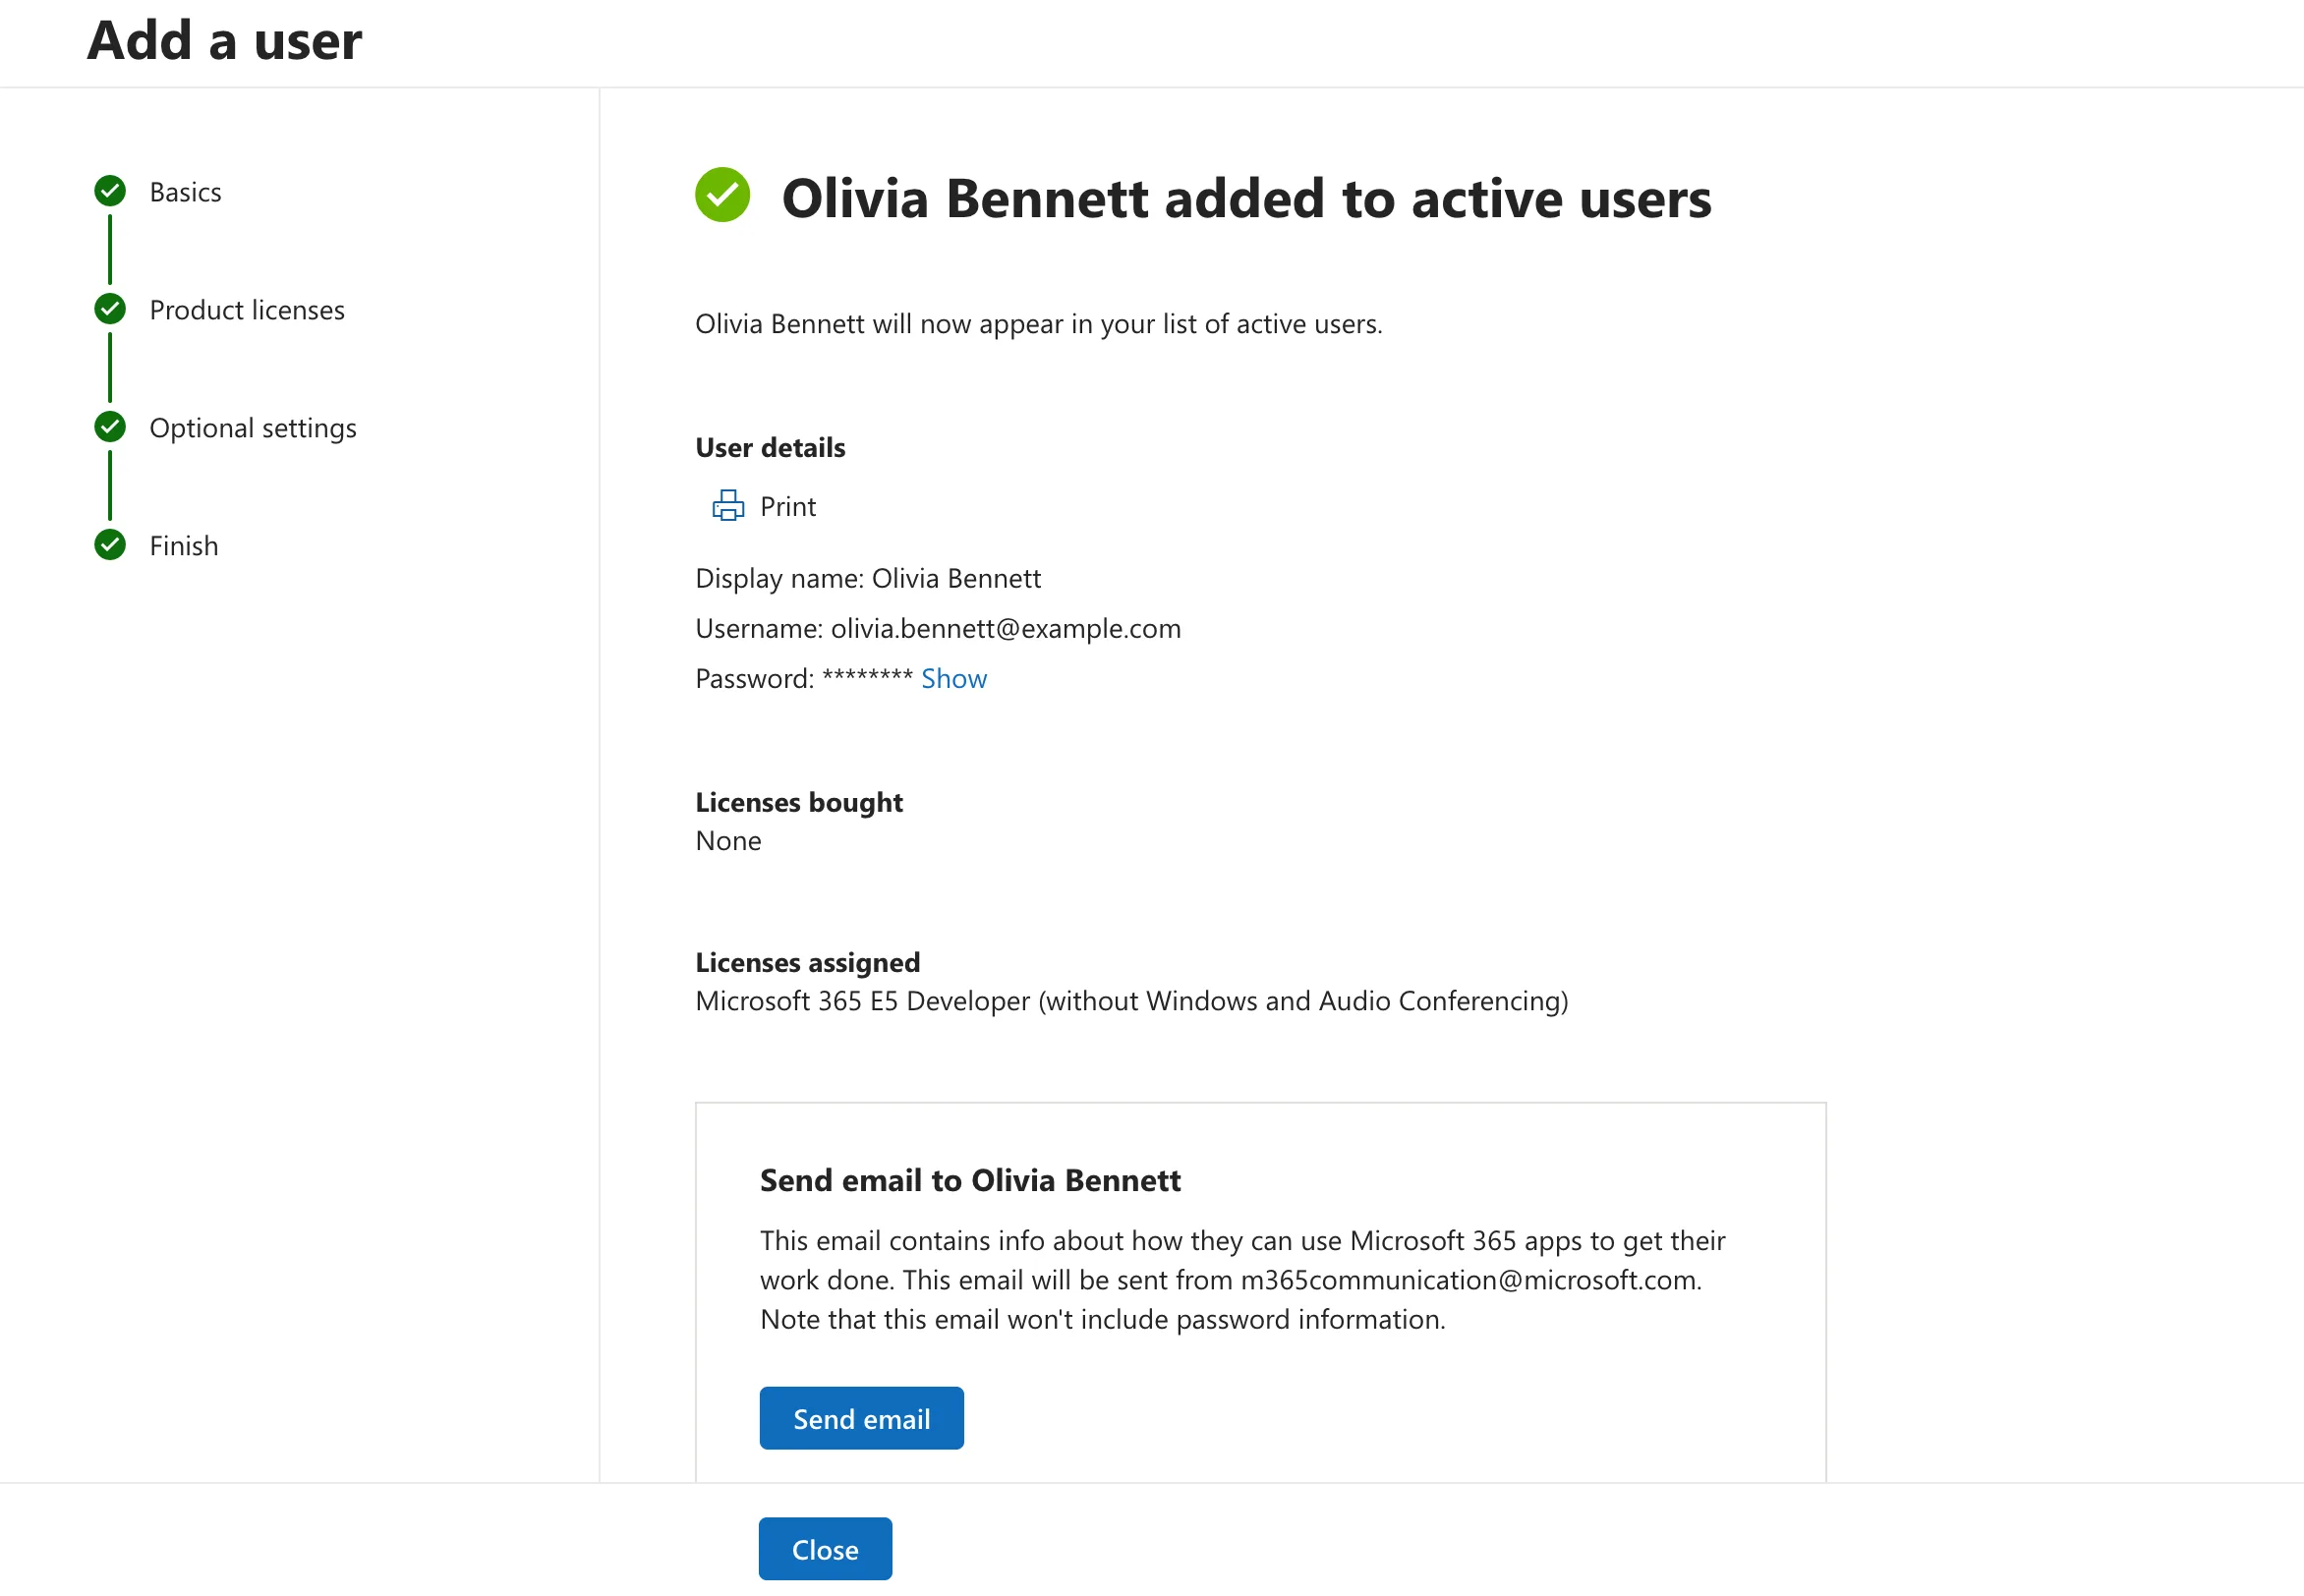Show the hidden password
2304x1596 pixels.
click(954, 679)
